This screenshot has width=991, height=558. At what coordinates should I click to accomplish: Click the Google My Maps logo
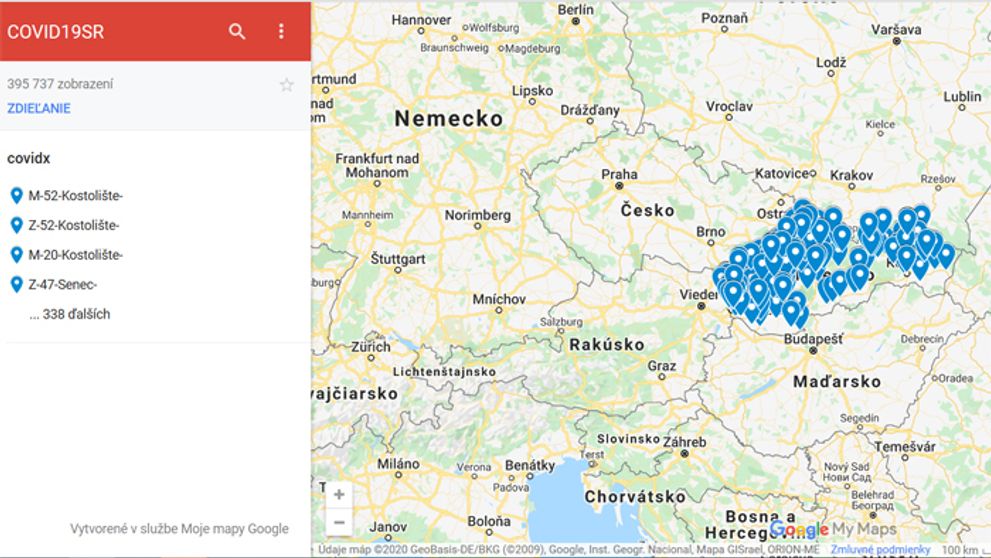(x=833, y=530)
